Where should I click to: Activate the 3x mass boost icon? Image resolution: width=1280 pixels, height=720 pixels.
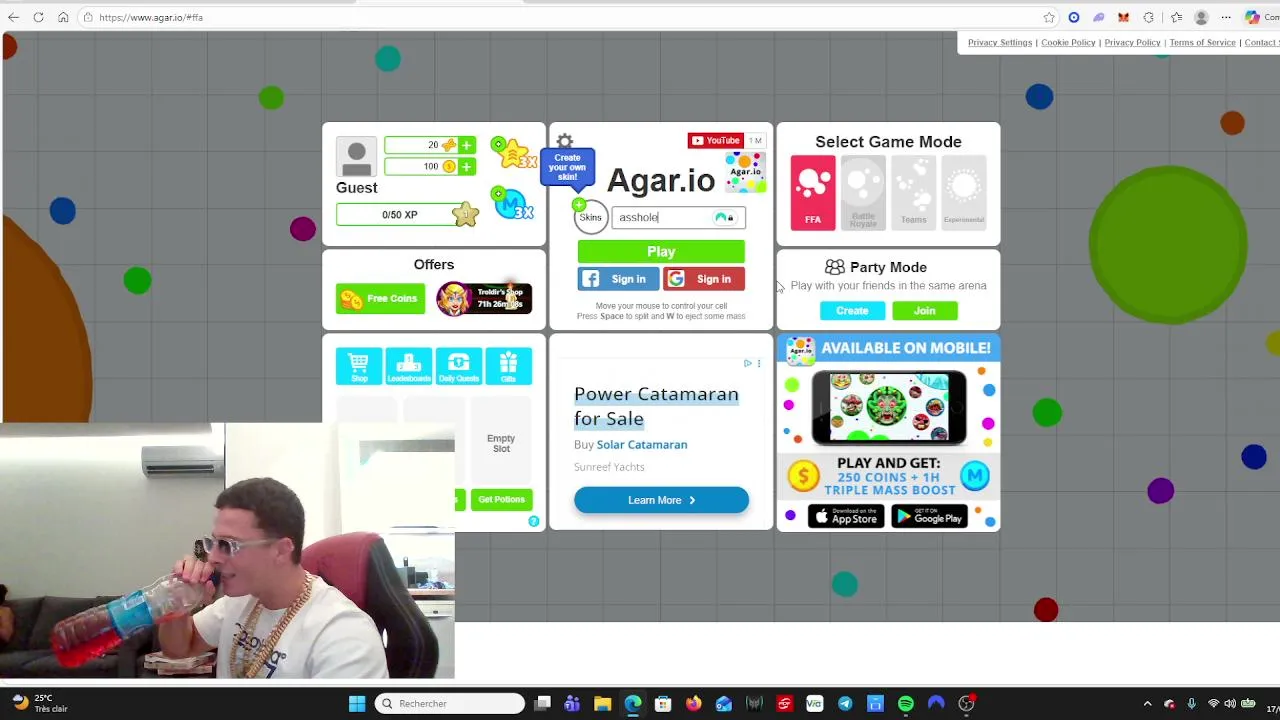(513, 203)
